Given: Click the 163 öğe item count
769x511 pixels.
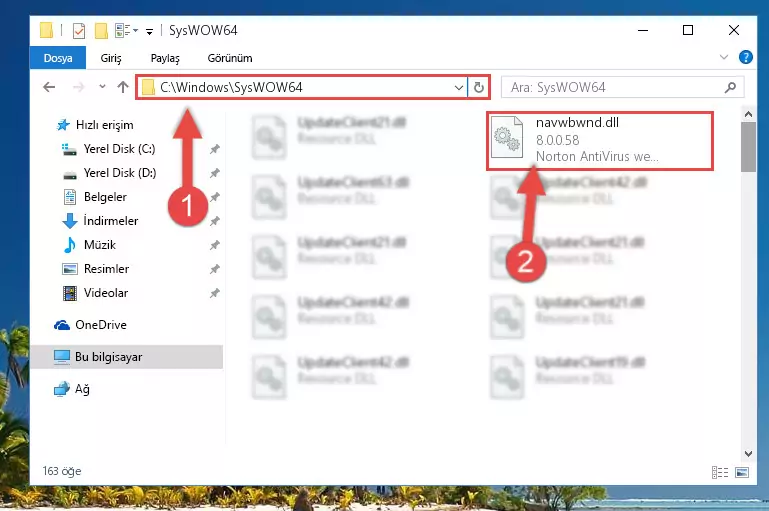Looking at the screenshot, I should 62,471.
